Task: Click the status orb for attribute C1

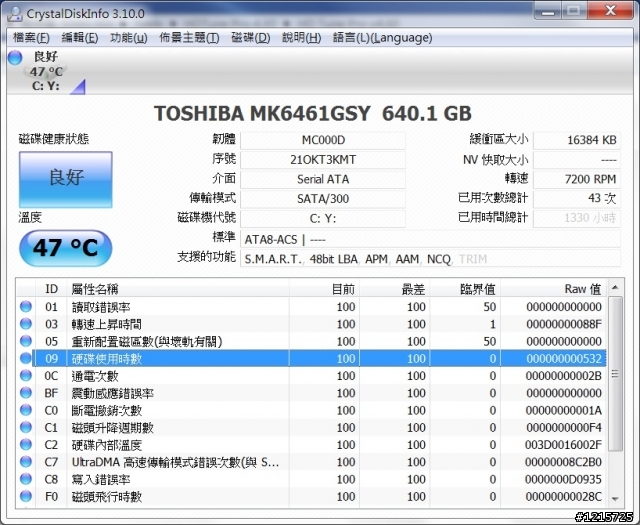Action: coord(26,427)
